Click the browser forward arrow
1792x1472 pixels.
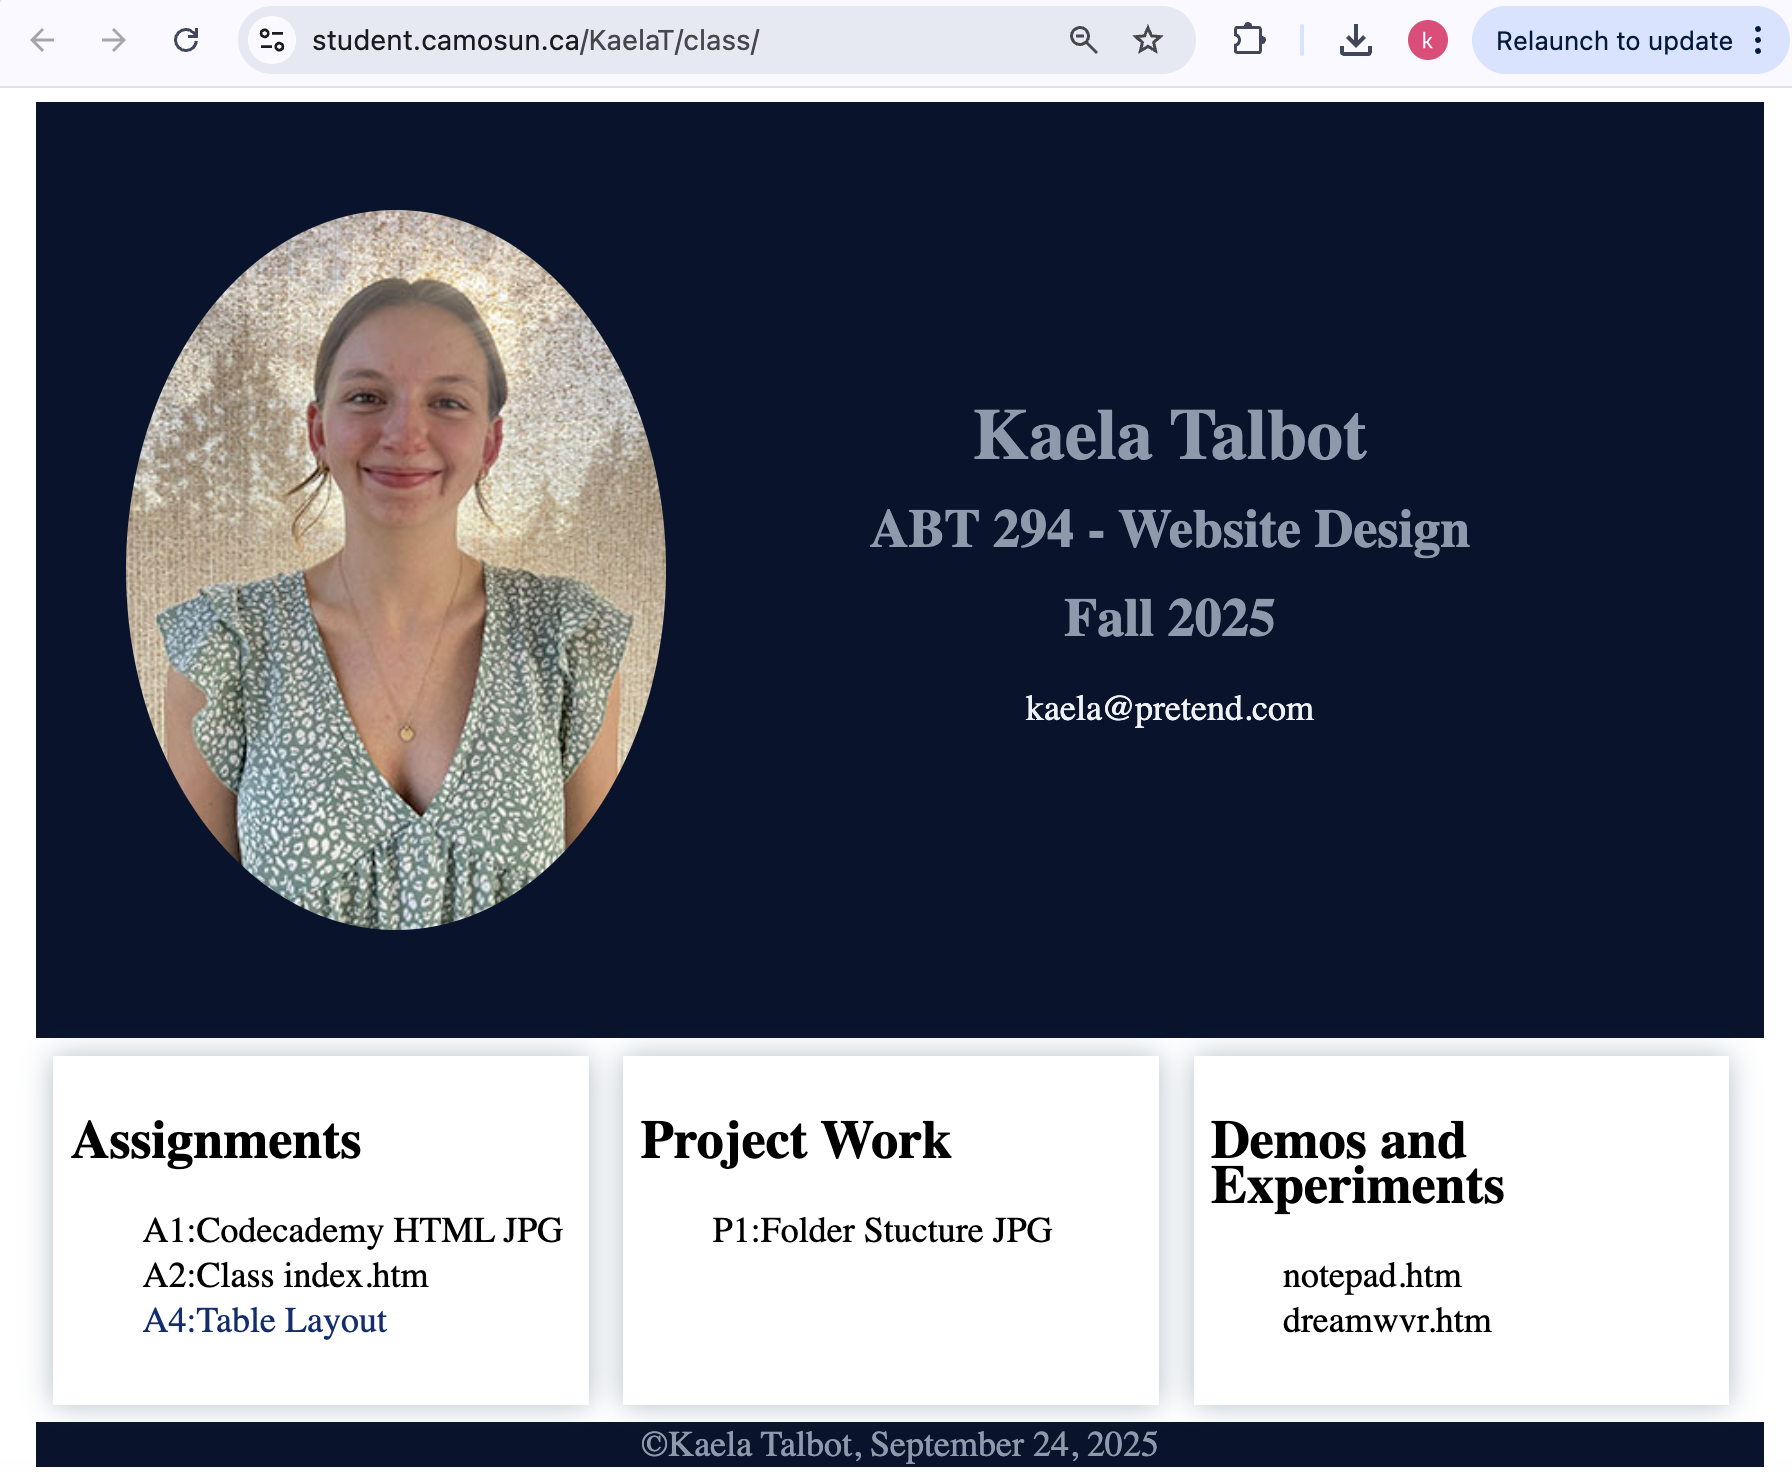114,40
